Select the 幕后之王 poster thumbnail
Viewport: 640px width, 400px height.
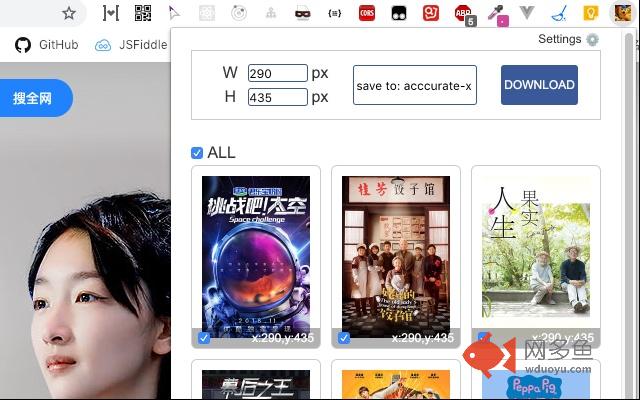pyautogui.click(x=256, y=384)
